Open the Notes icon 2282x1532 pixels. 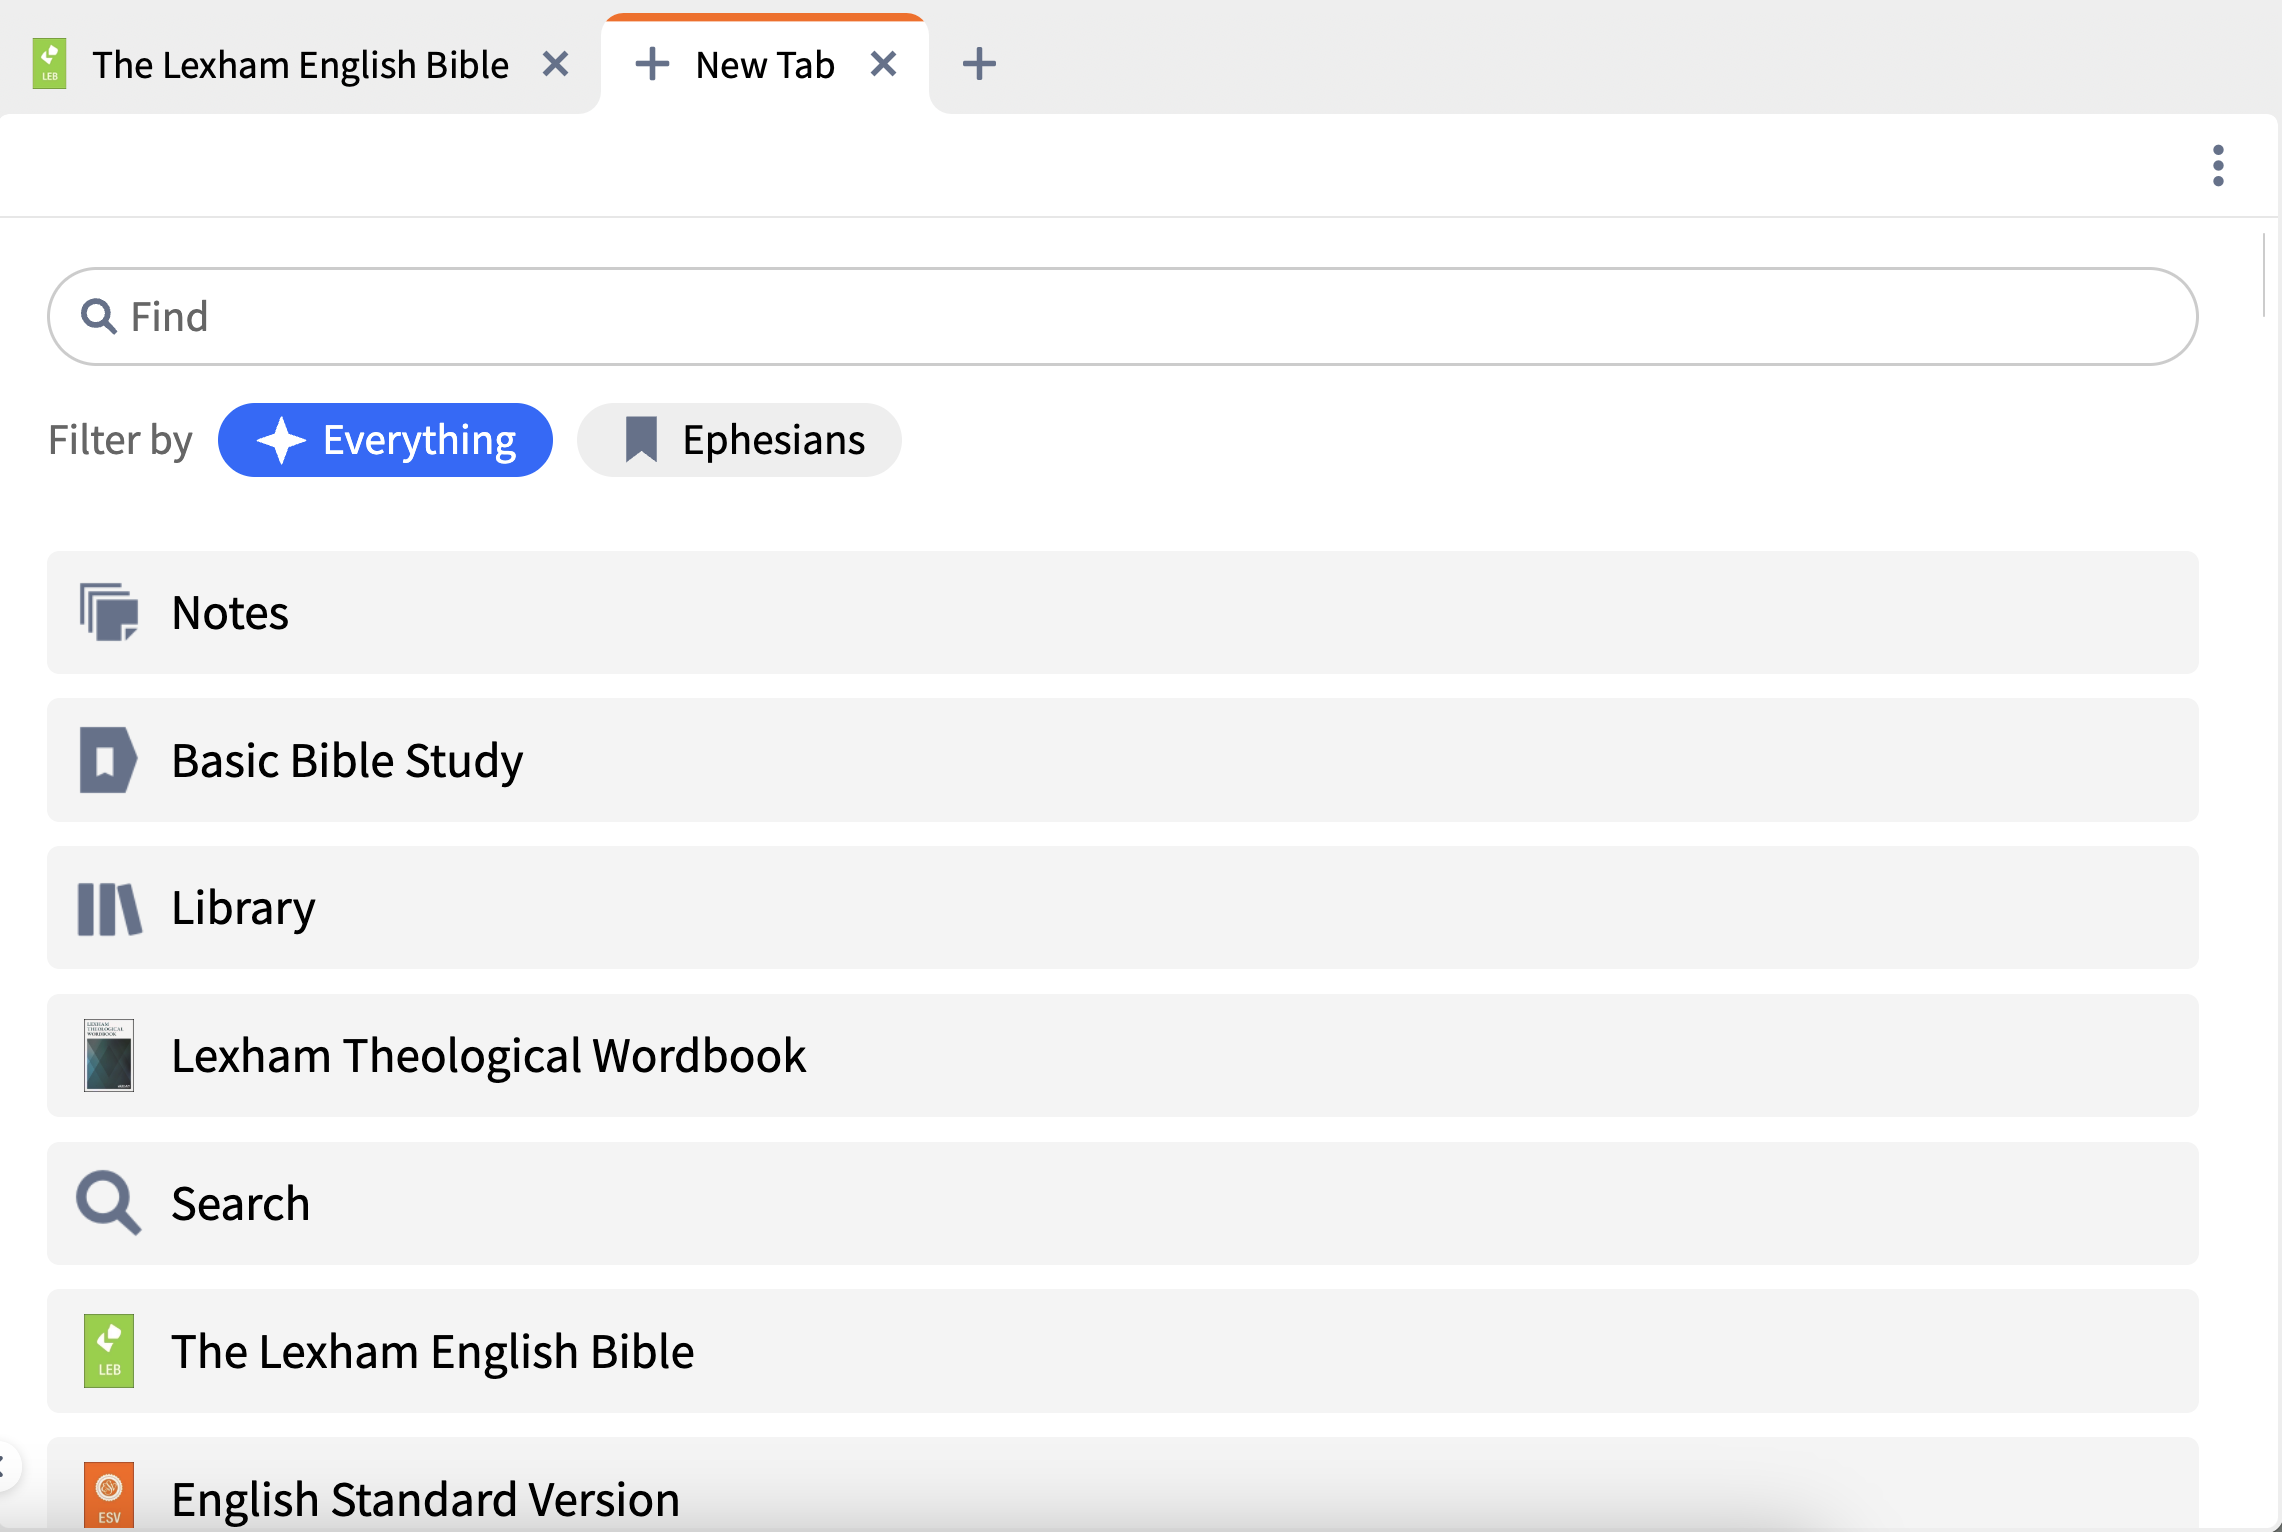point(109,612)
